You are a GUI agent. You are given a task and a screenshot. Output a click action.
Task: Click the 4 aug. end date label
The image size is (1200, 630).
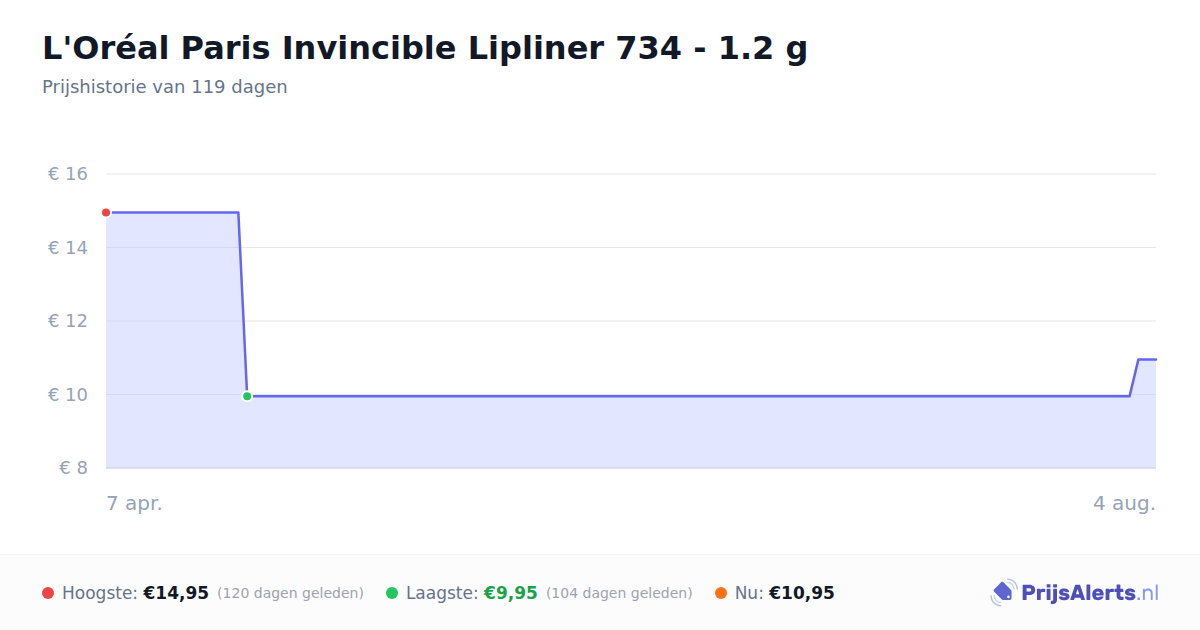point(1124,504)
